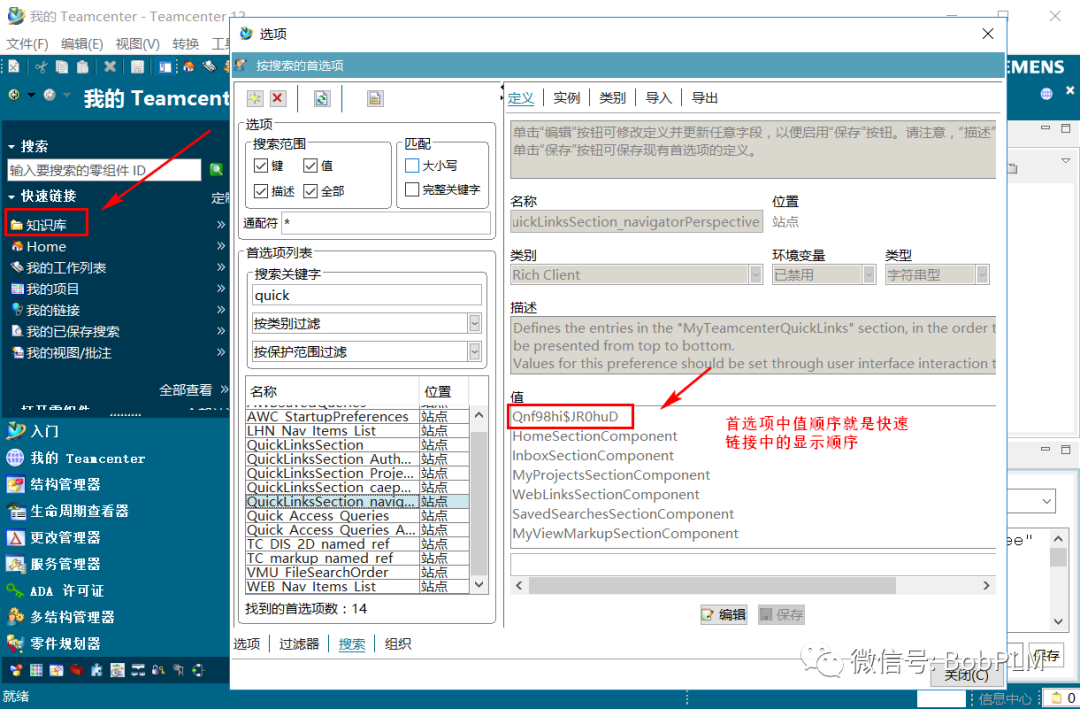1080x709 pixels.
Task: Click the report document icon in the dialog toolbar
Action: (x=375, y=99)
